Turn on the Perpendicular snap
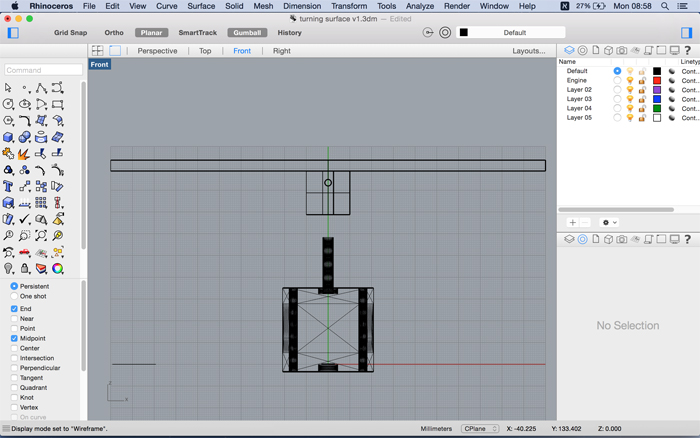This screenshot has width=700, height=438. pyautogui.click(x=14, y=368)
